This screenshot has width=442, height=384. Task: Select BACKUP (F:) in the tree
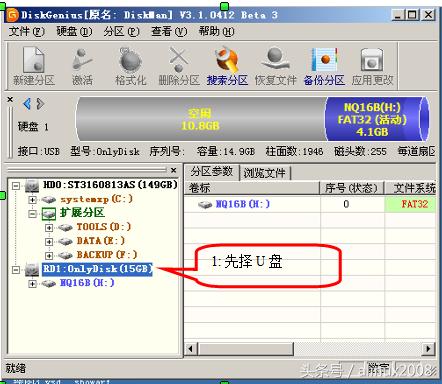(x=107, y=255)
